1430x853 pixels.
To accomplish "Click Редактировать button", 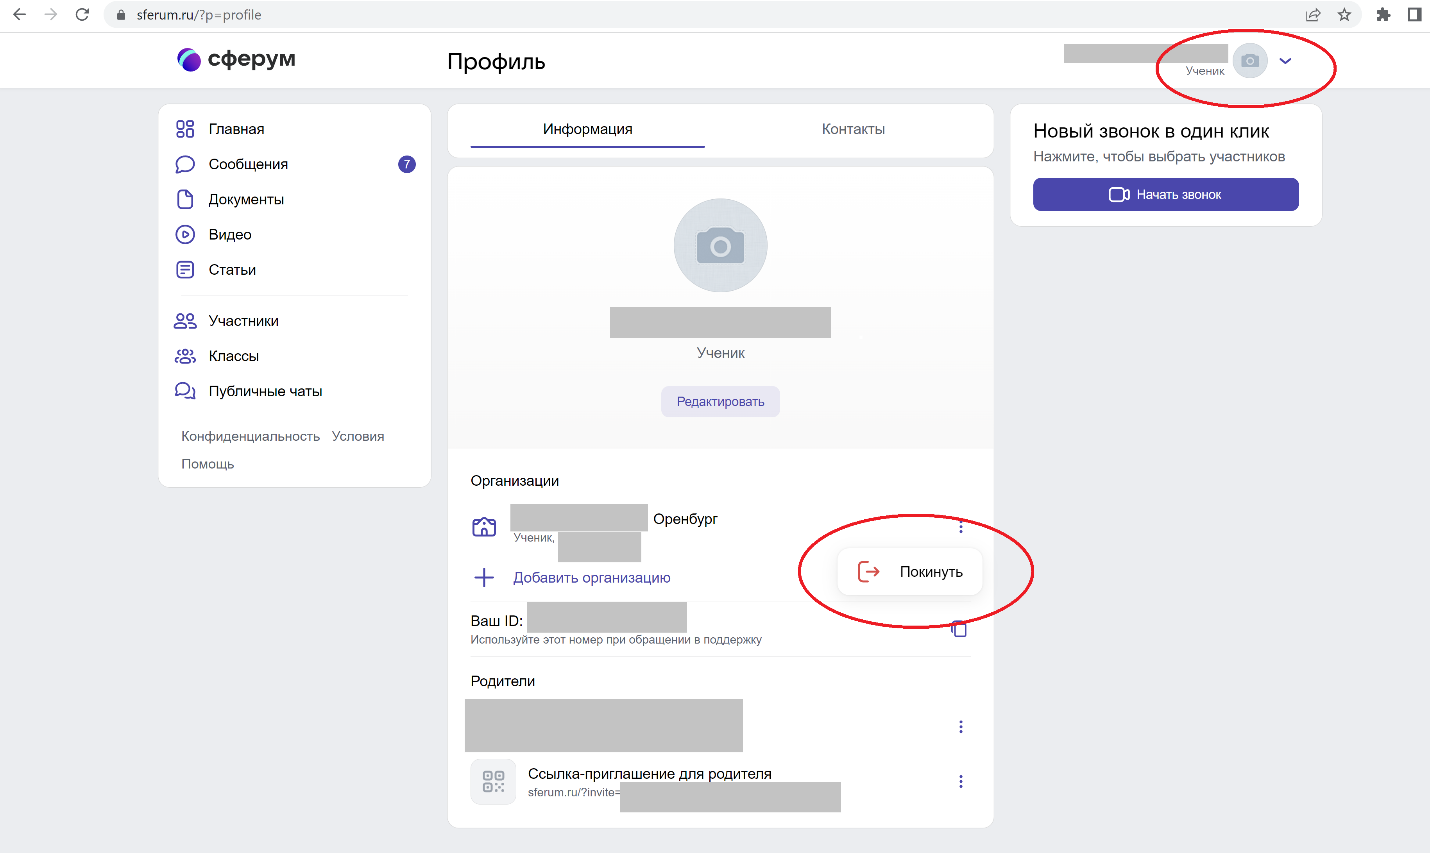I will [720, 402].
